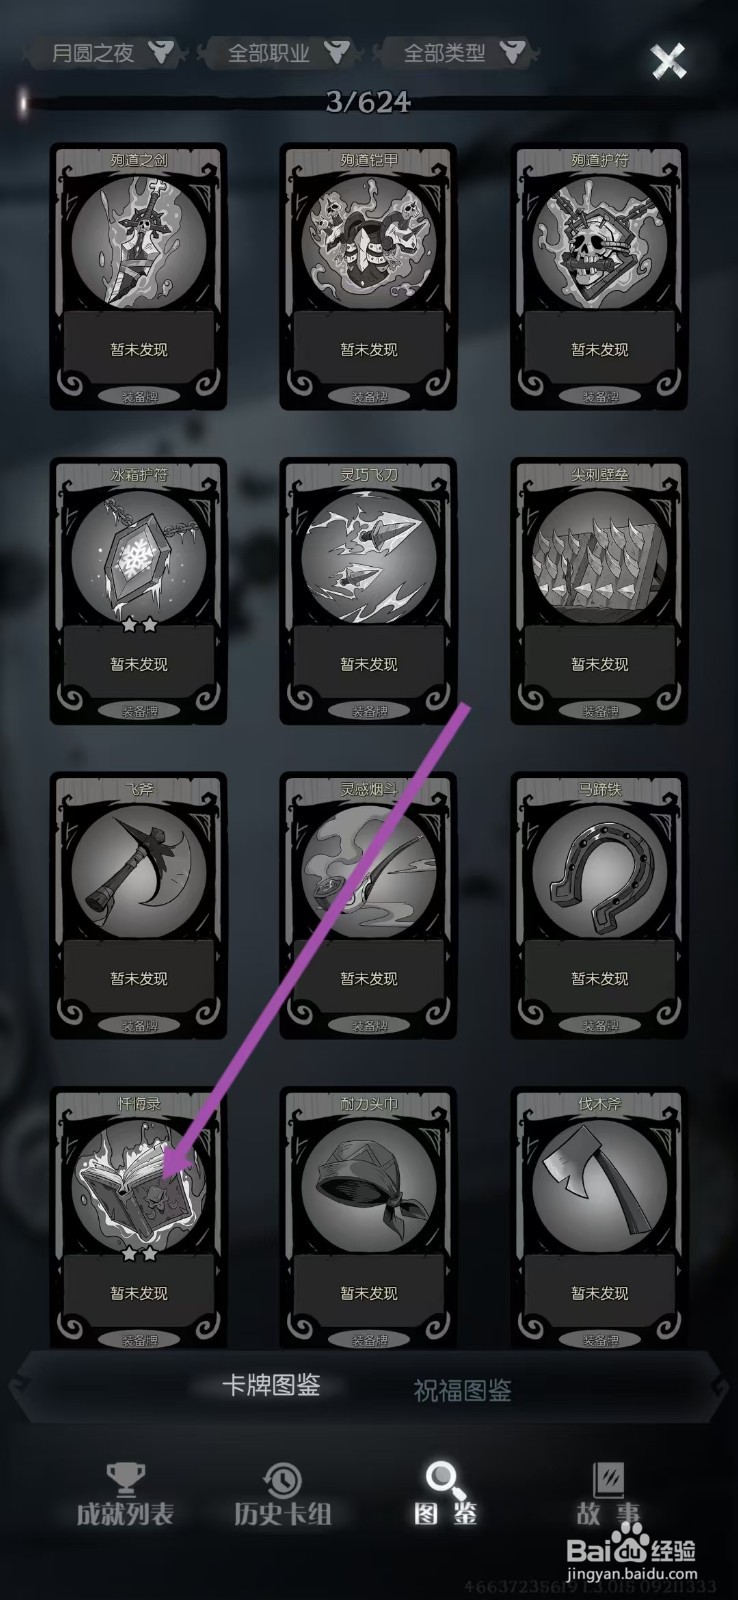Select the 殉道铠甲 armor card
738x1600 pixels.
coord(369,276)
